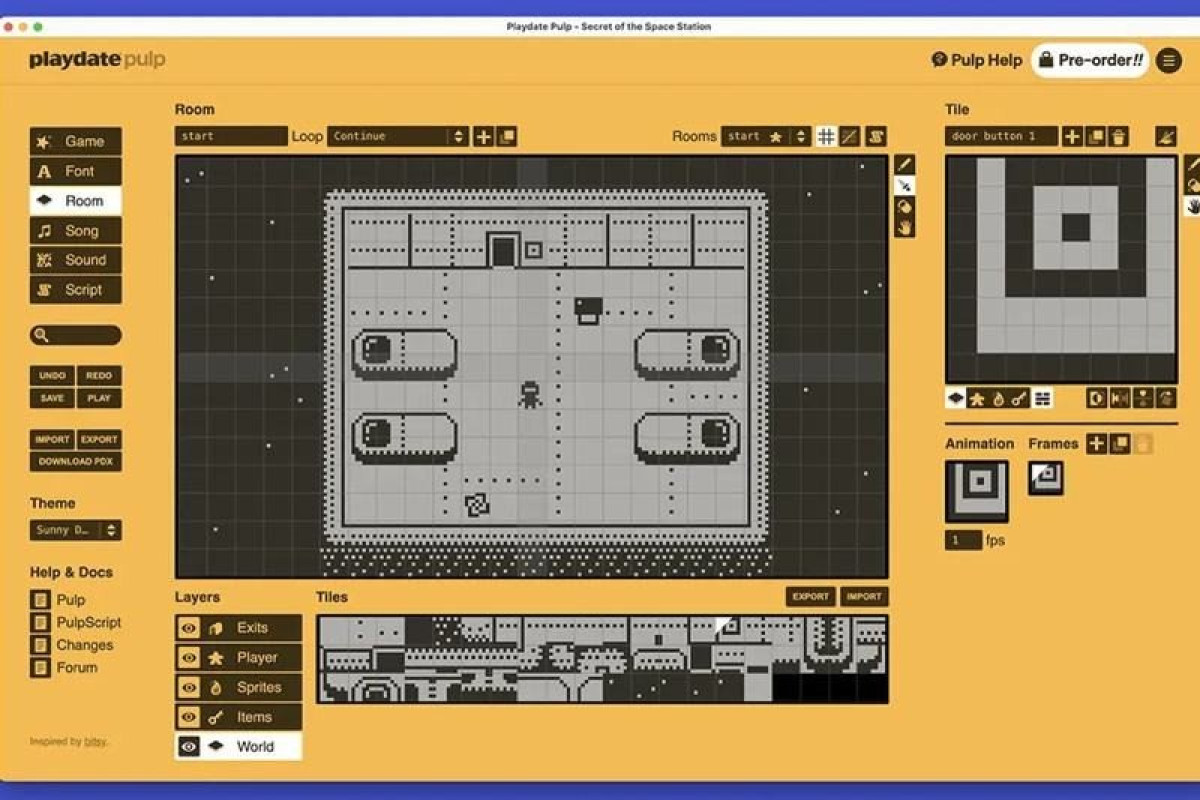Viewport: 1200px width, 800px height.
Task: Click the tile palette strip
Action: coord(603,659)
